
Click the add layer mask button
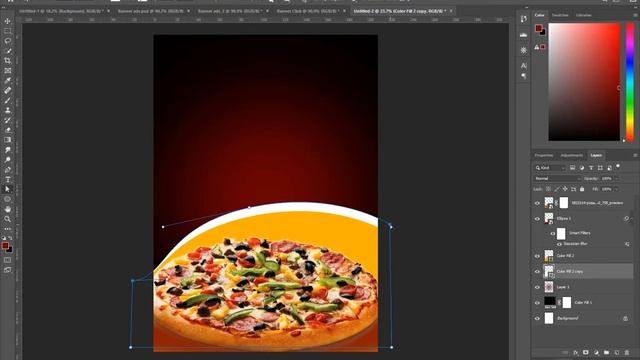click(586, 352)
